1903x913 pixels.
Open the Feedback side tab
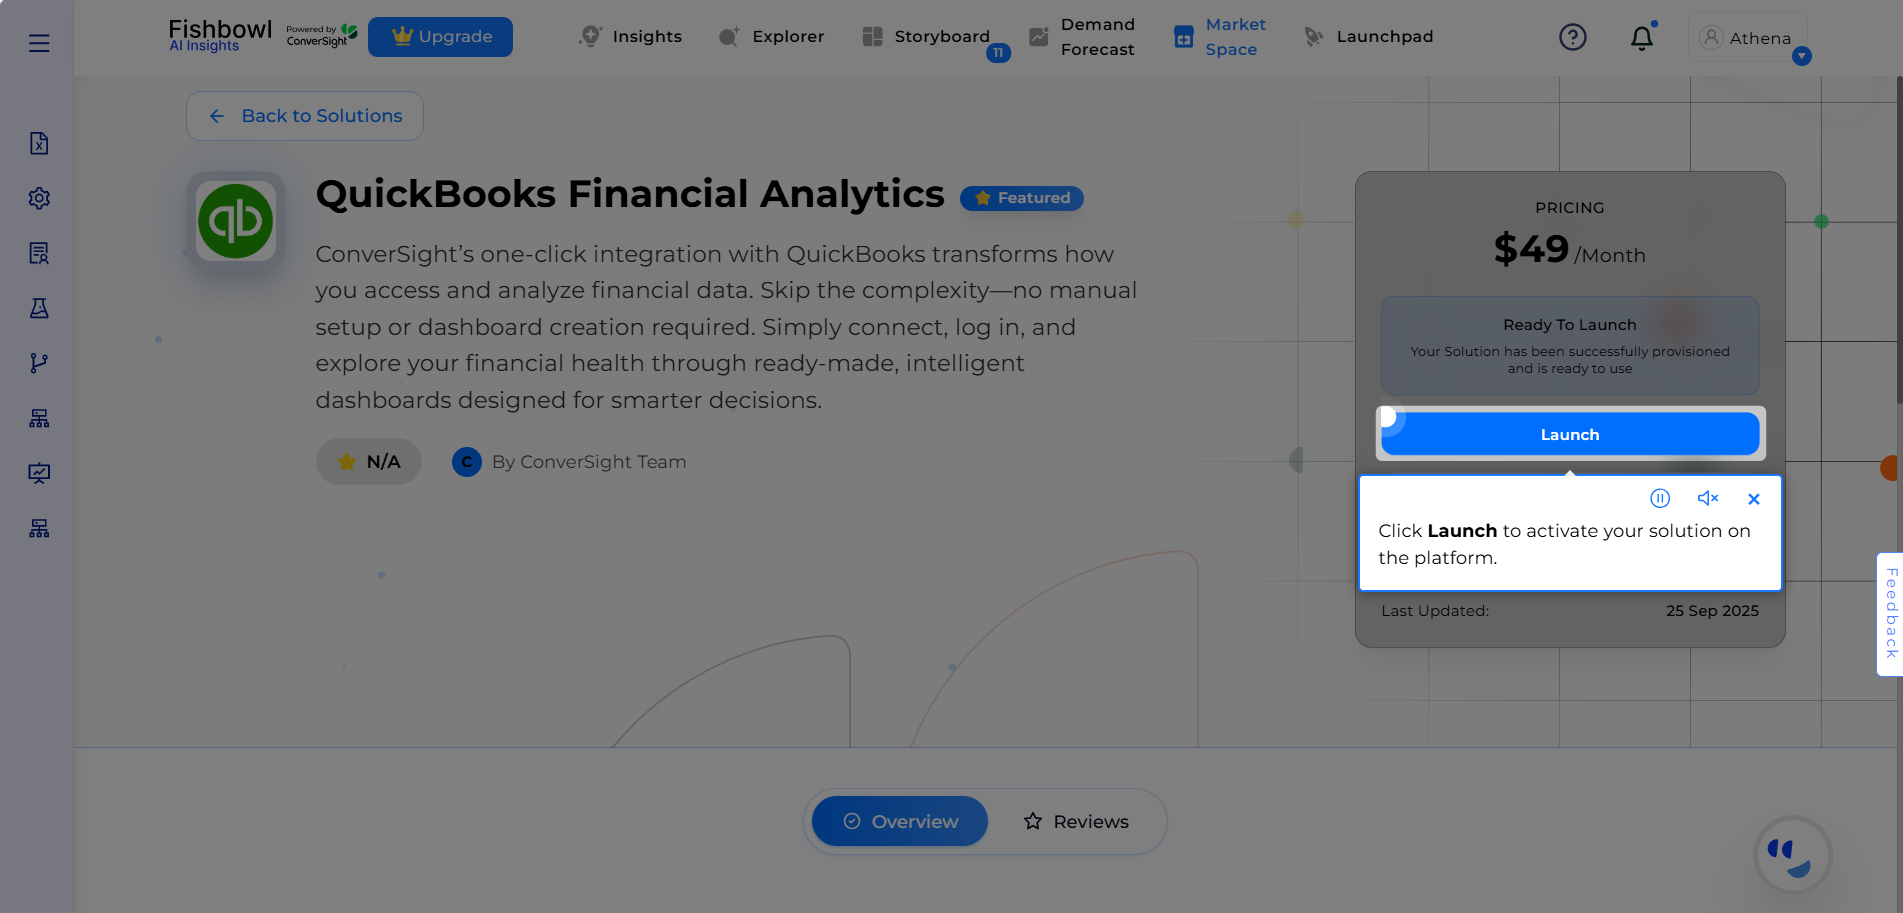click(x=1890, y=614)
